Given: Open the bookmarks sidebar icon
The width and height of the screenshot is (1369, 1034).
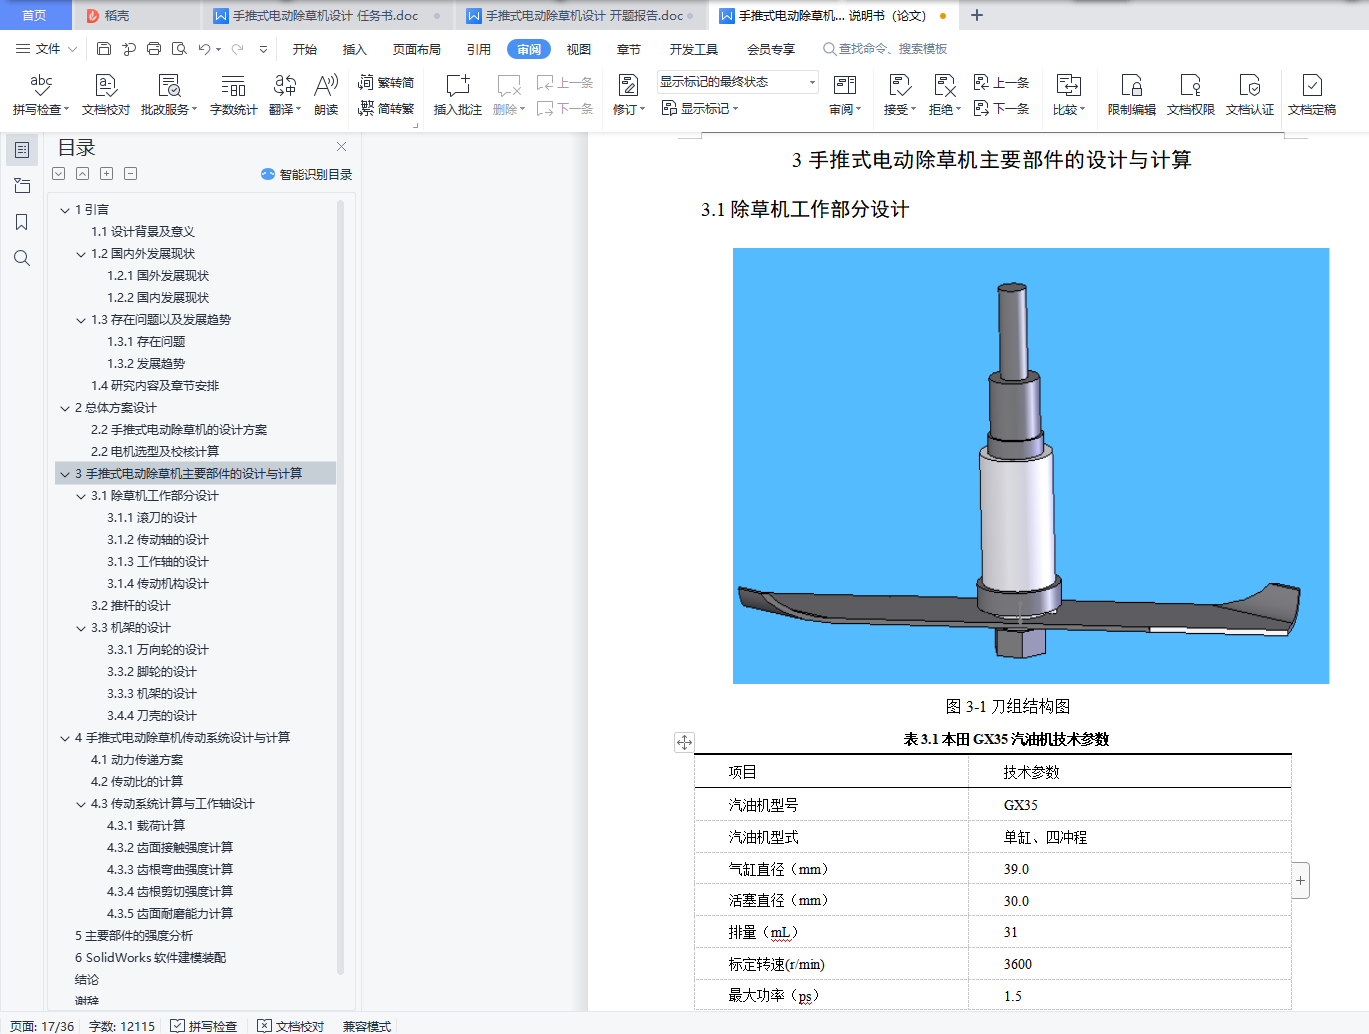Looking at the screenshot, I should click(22, 222).
